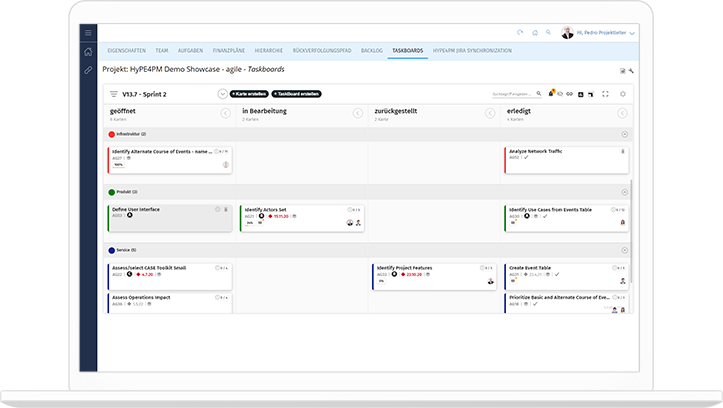Screen dimensions: 723x408
Task: Click the home icon in the sidebar
Action: pos(88,52)
